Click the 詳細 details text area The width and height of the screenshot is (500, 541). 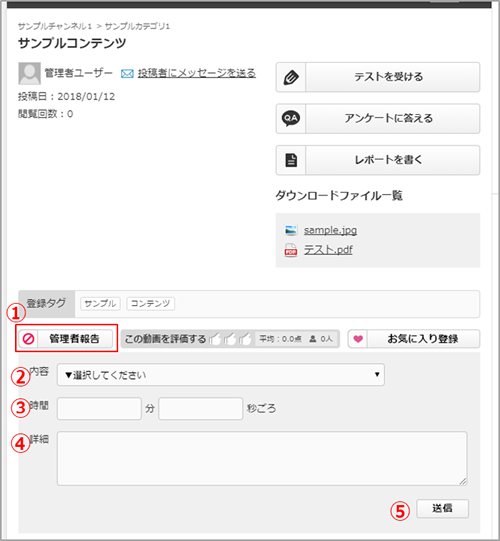point(262,458)
